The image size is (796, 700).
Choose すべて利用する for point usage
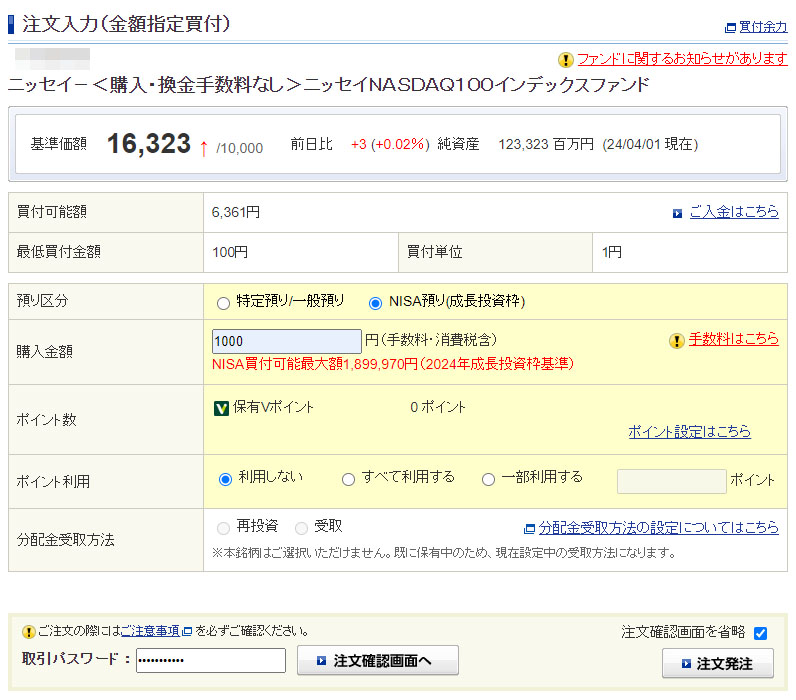point(348,479)
